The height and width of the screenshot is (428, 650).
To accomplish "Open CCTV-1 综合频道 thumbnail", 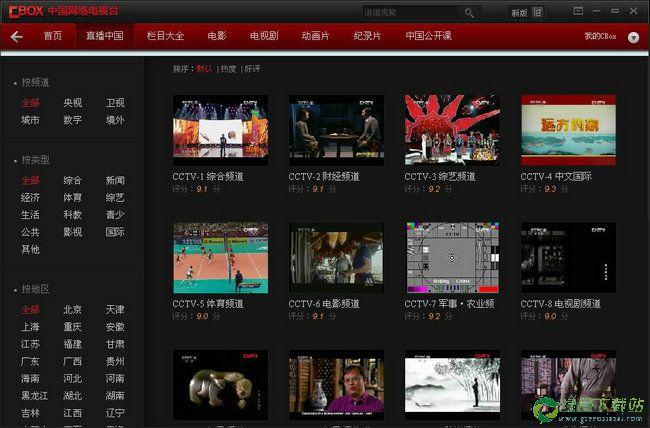I will tap(220, 130).
